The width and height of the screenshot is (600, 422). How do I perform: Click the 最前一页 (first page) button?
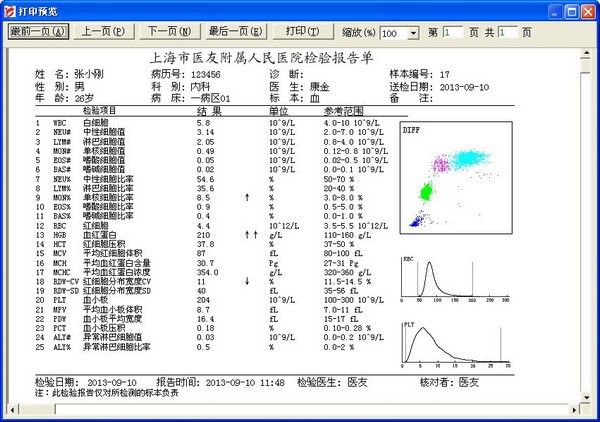tap(38, 32)
